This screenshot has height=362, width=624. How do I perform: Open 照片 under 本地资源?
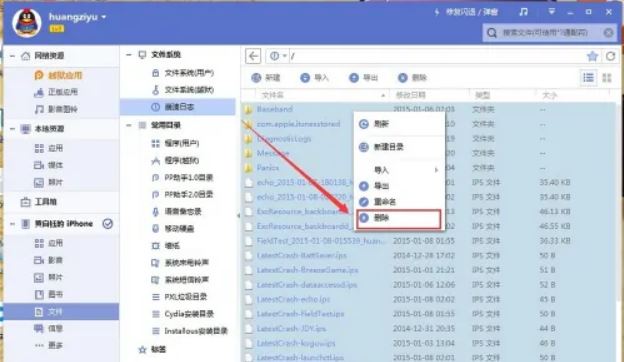click(49, 182)
